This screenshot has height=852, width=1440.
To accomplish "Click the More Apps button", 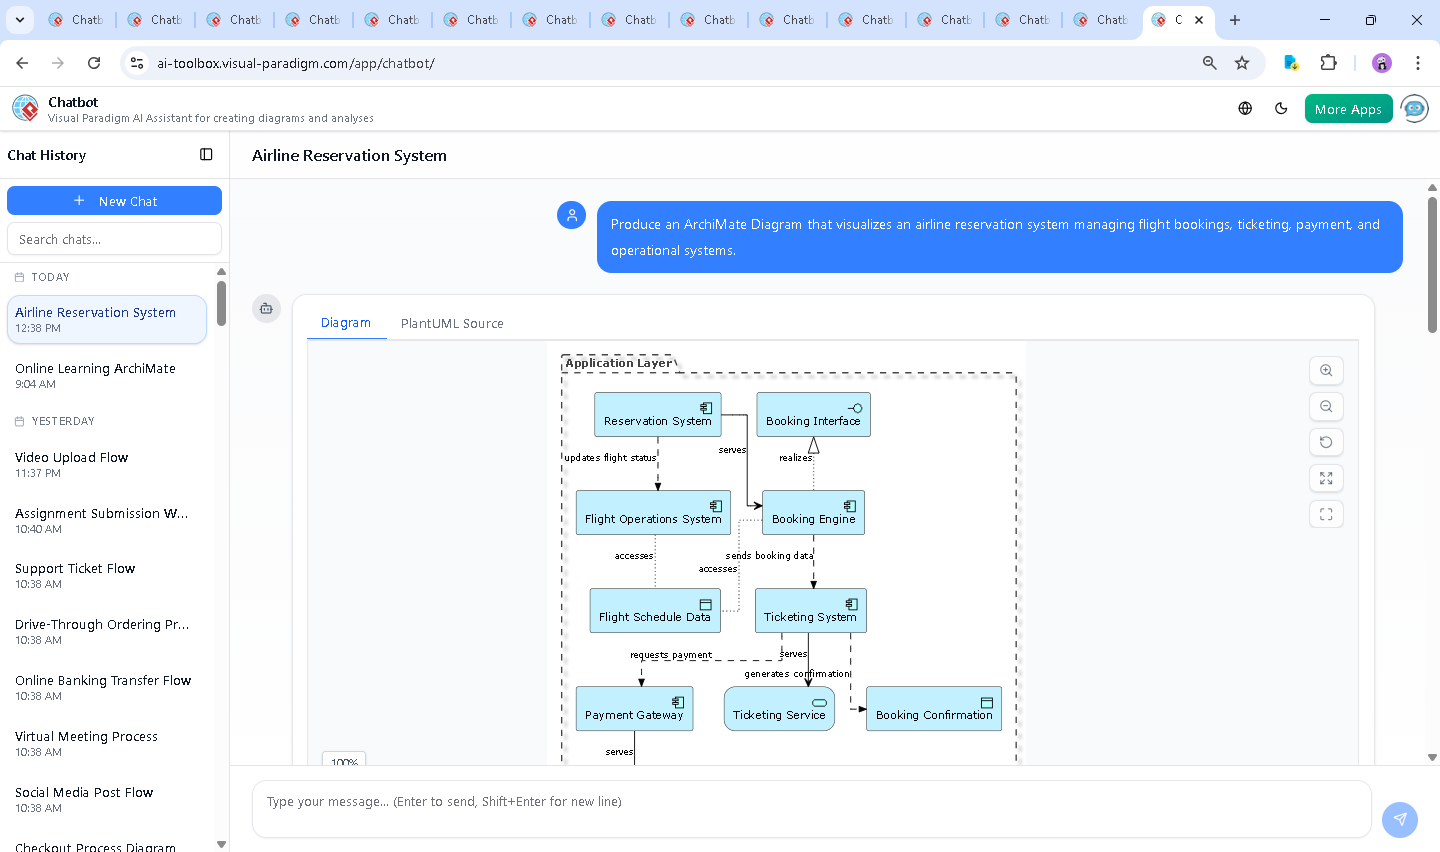I will pyautogui.click(x=1348, y=108).
